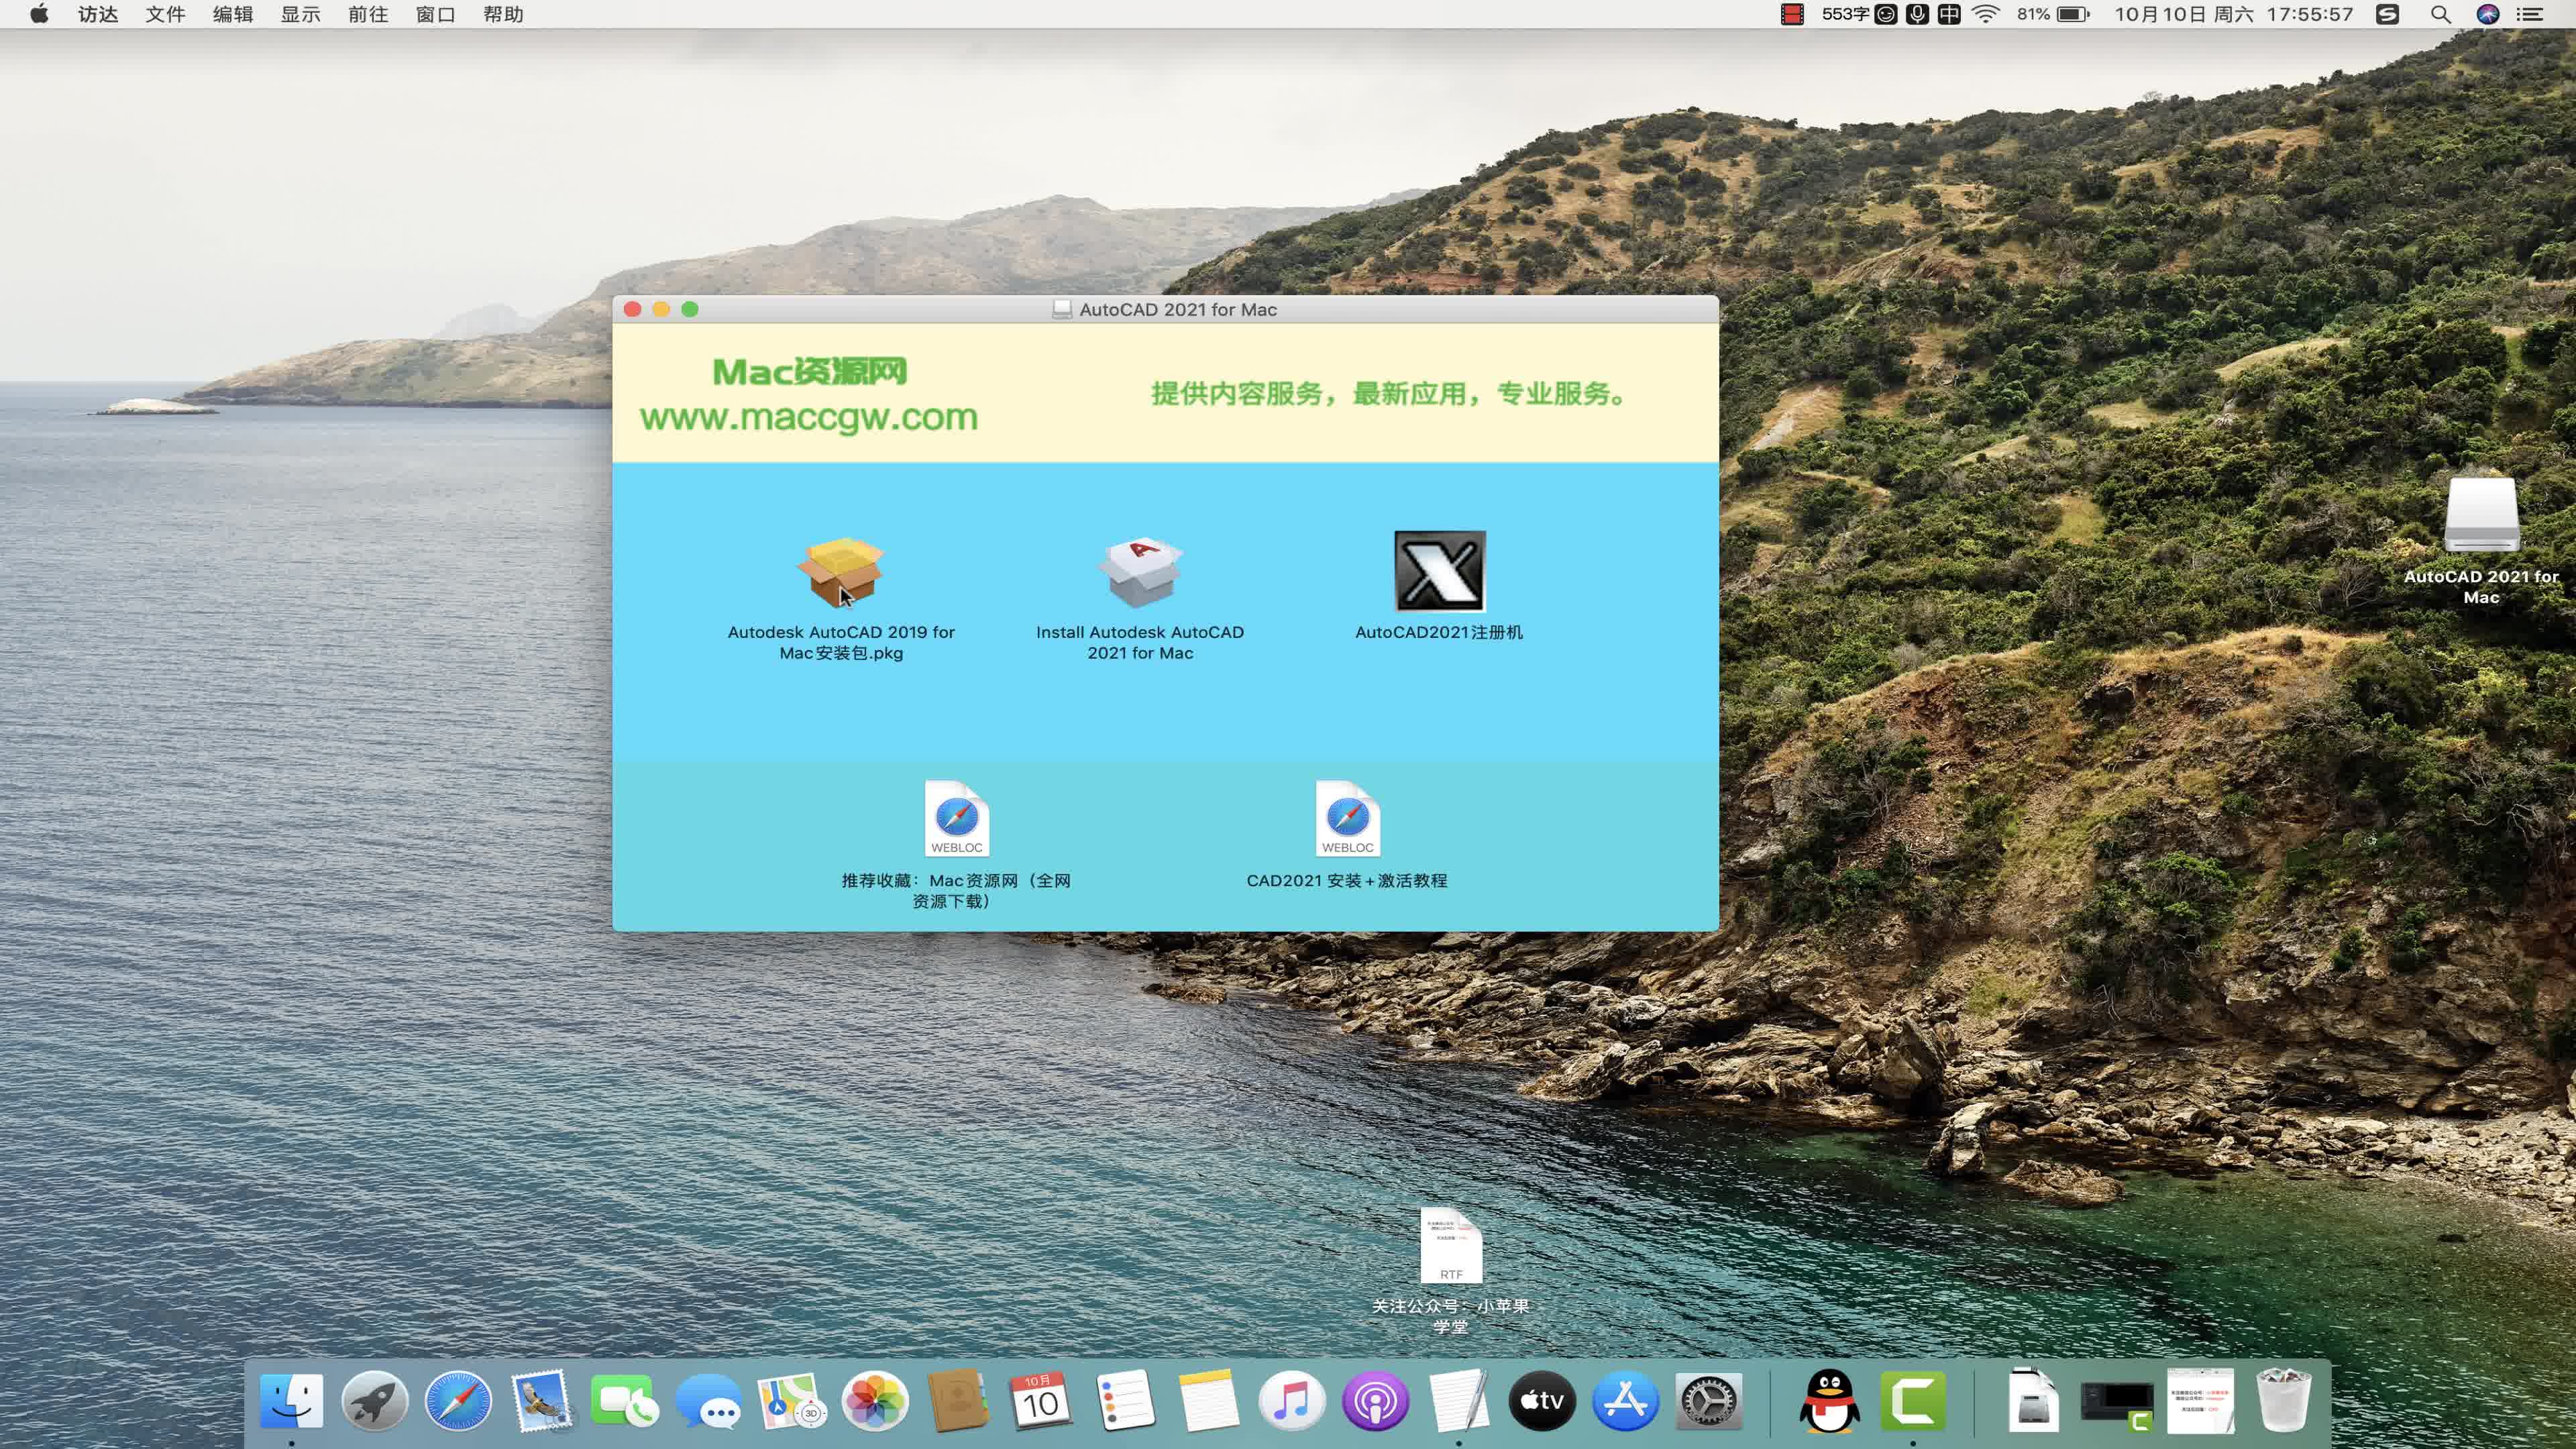
Task: Open QQ penguin in the Dock
Action: [x=1829, y=1400]
